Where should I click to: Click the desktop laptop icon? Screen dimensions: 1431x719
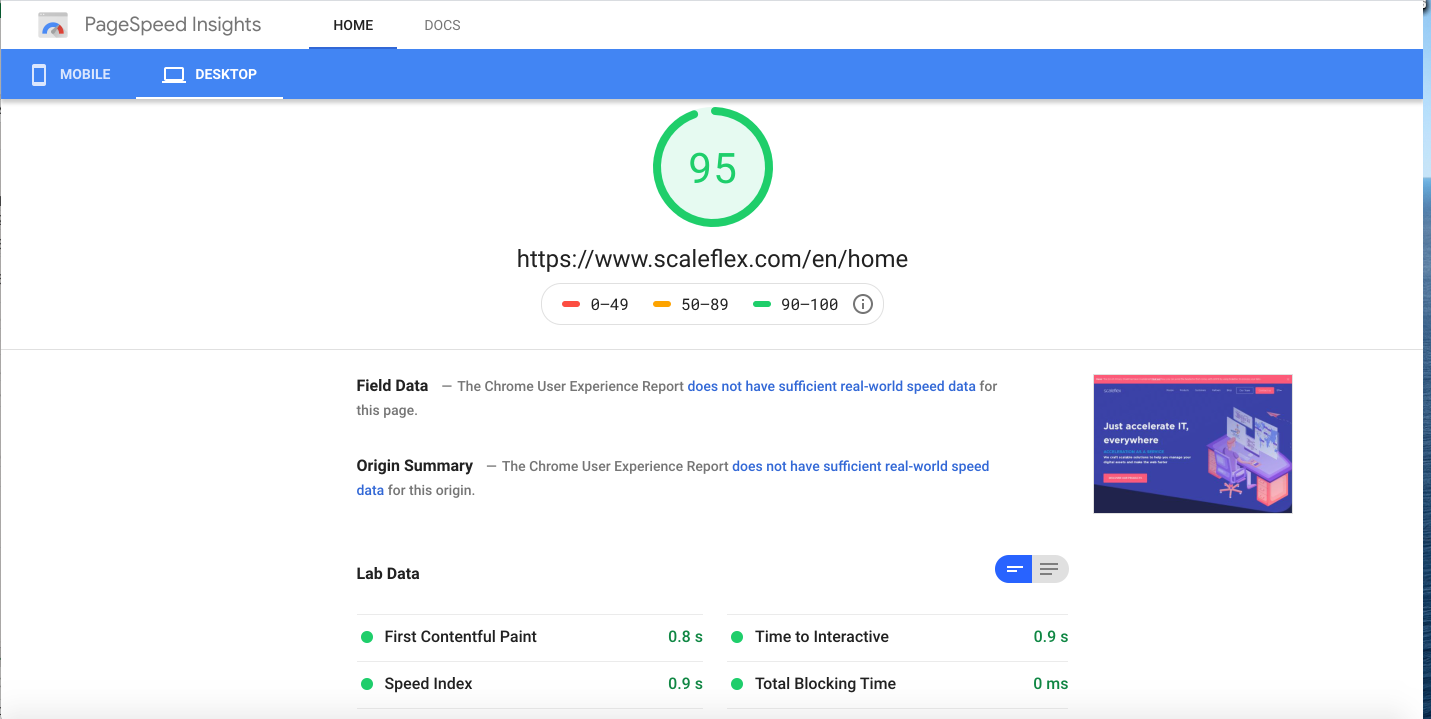(x=174, y=75)
